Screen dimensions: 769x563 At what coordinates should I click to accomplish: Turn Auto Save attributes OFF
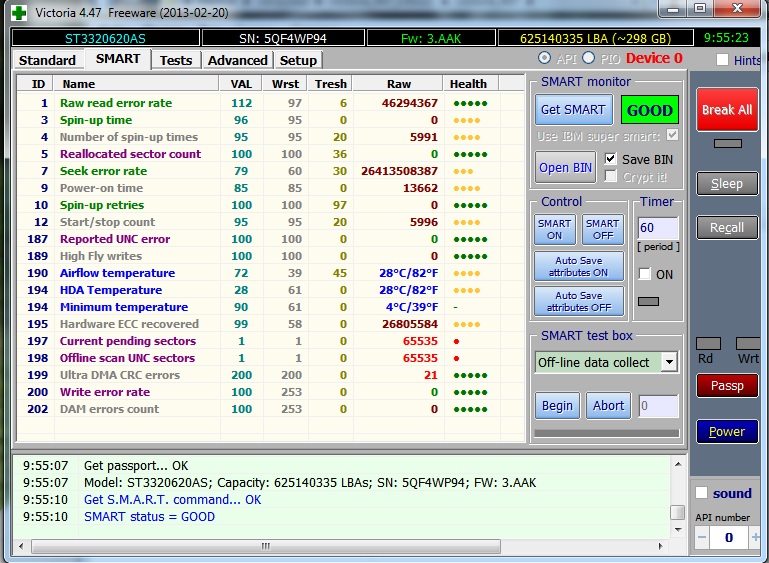579,301
